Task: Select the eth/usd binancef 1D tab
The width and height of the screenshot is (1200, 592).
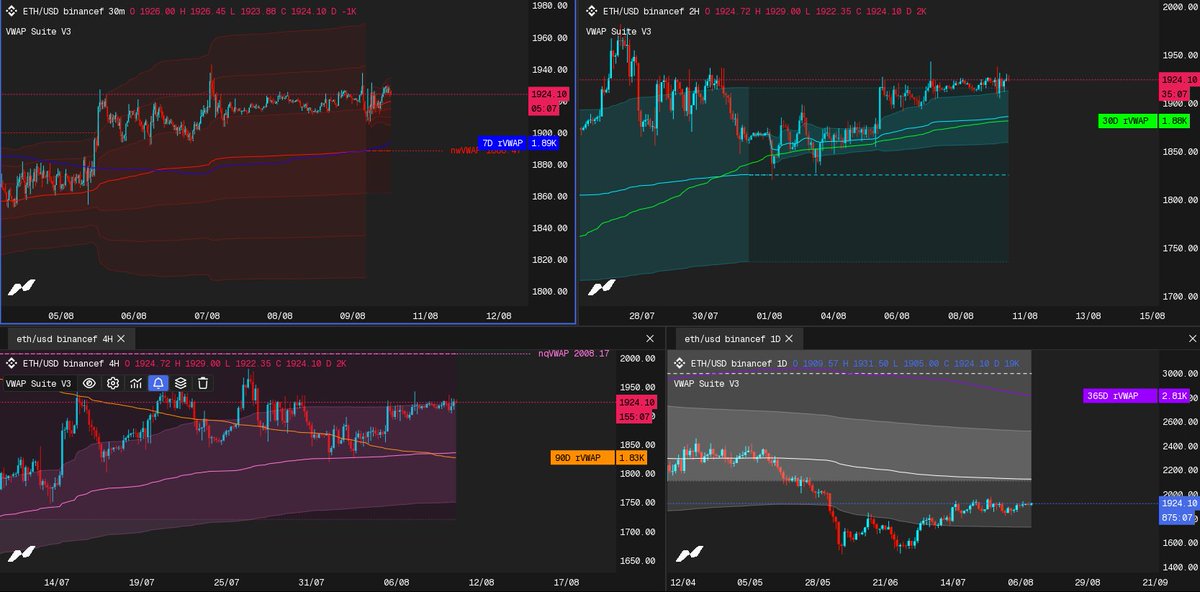Action: 739,339
